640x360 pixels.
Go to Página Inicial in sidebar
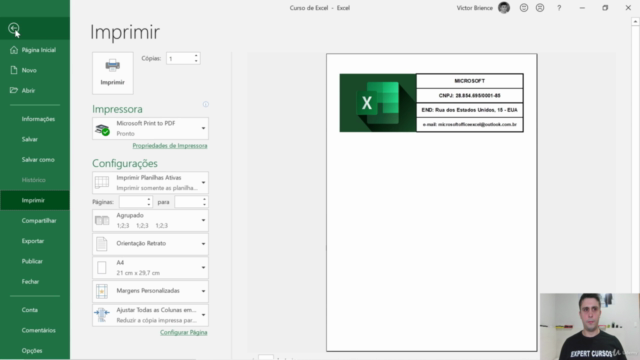[x=35, y=50]
